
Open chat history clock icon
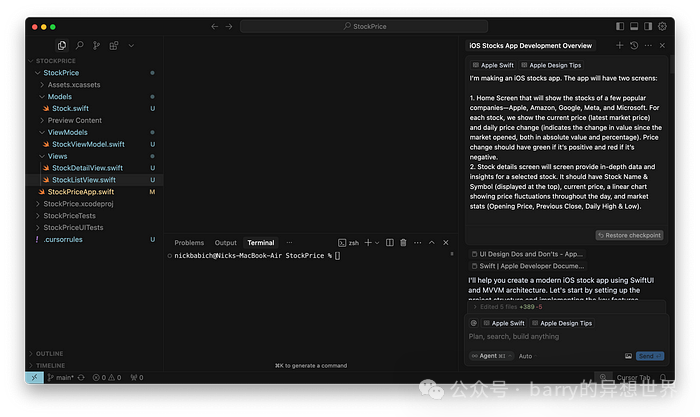pos(634,46)
